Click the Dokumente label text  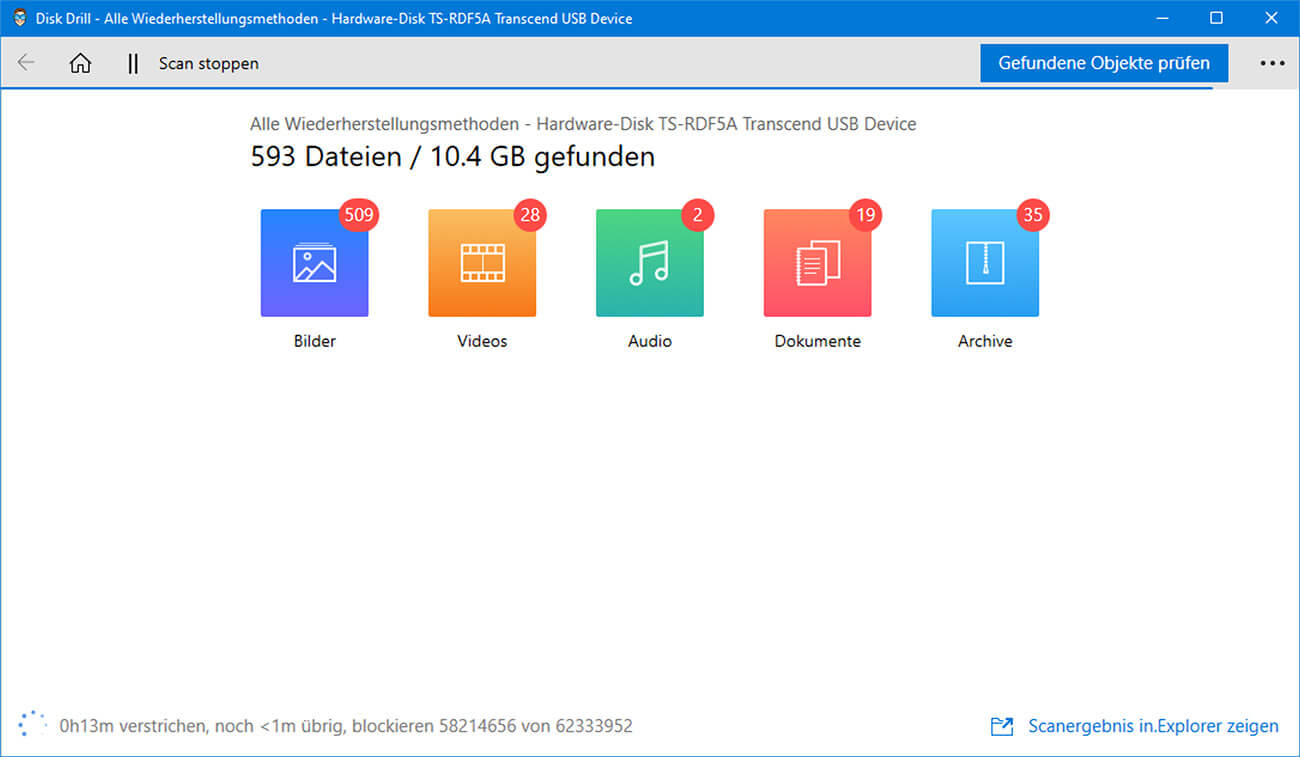coord(817,341)
